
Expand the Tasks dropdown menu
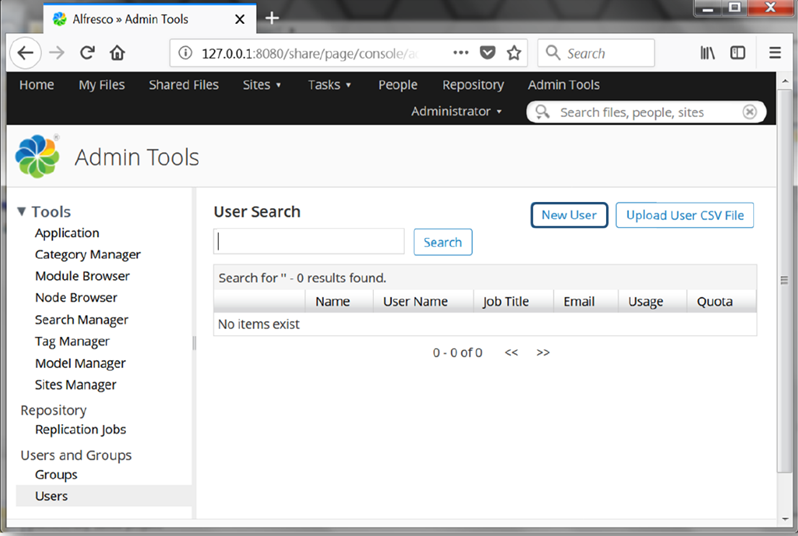click(330, 85)
